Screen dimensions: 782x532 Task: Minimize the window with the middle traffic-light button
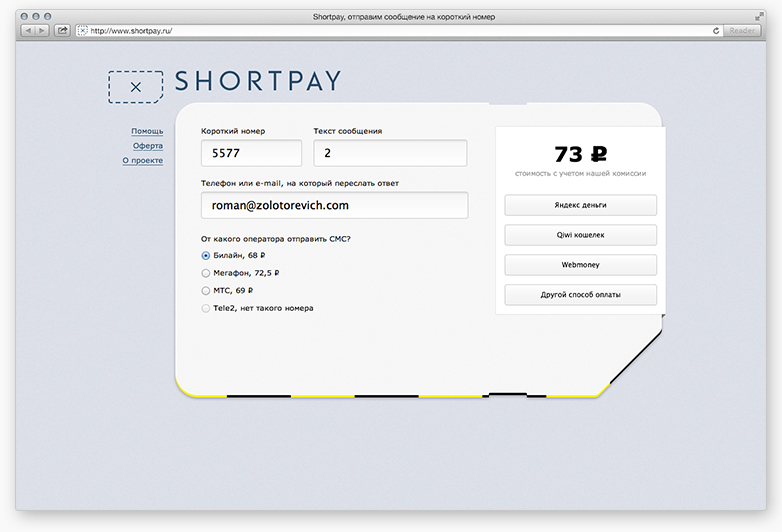click(x=36, y=16)
